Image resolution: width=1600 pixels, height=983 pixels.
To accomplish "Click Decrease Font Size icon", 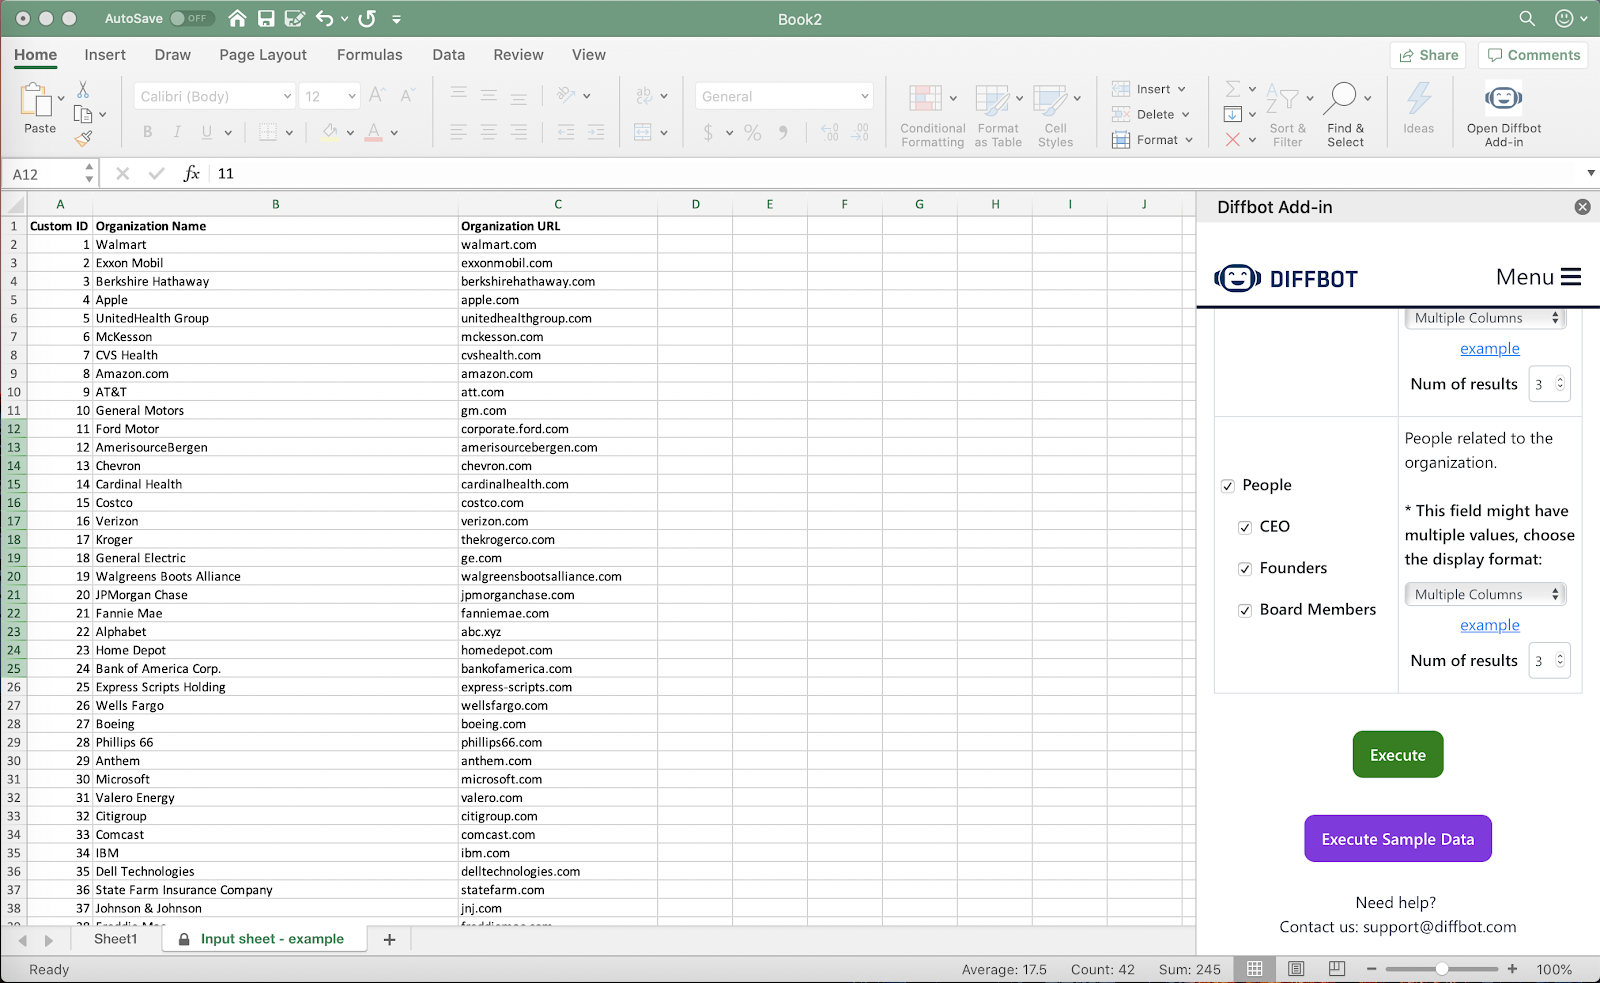I will point(407,95).
